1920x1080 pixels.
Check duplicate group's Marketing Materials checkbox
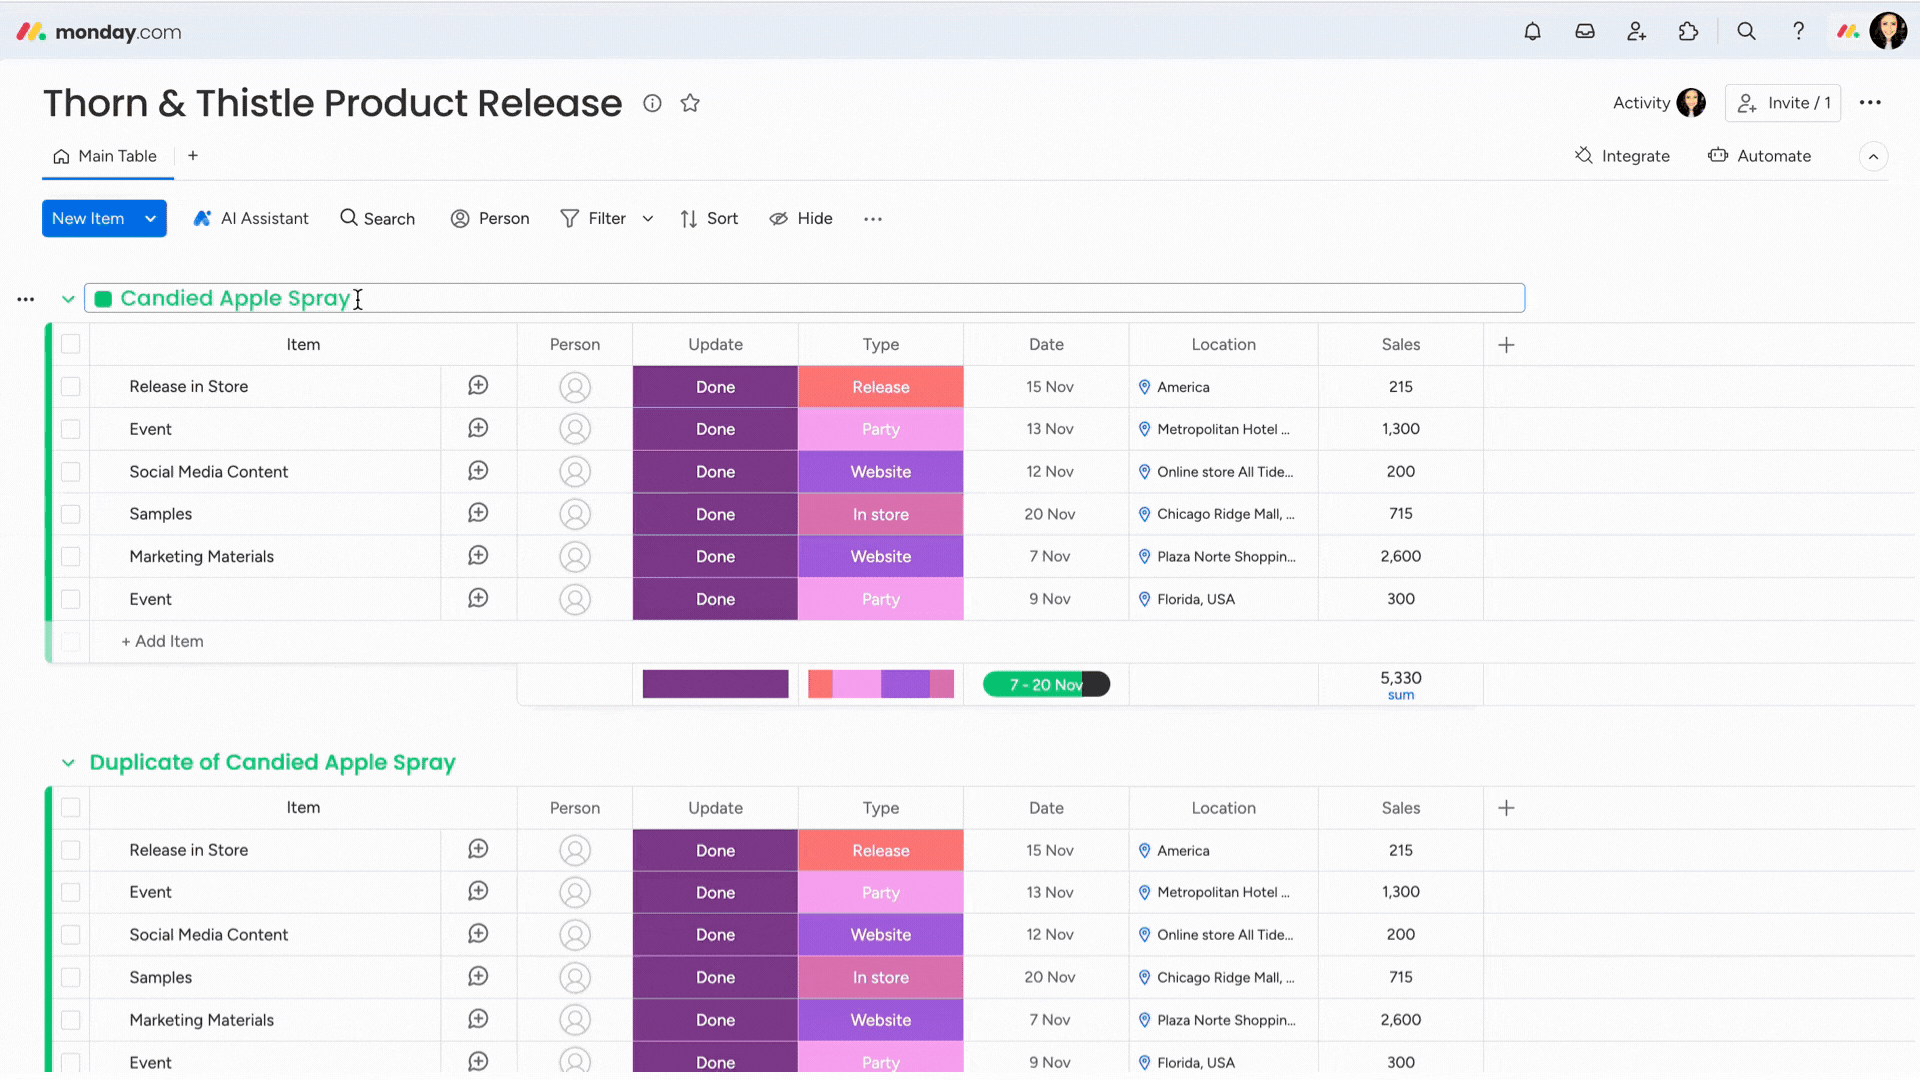click(70, 1020)
